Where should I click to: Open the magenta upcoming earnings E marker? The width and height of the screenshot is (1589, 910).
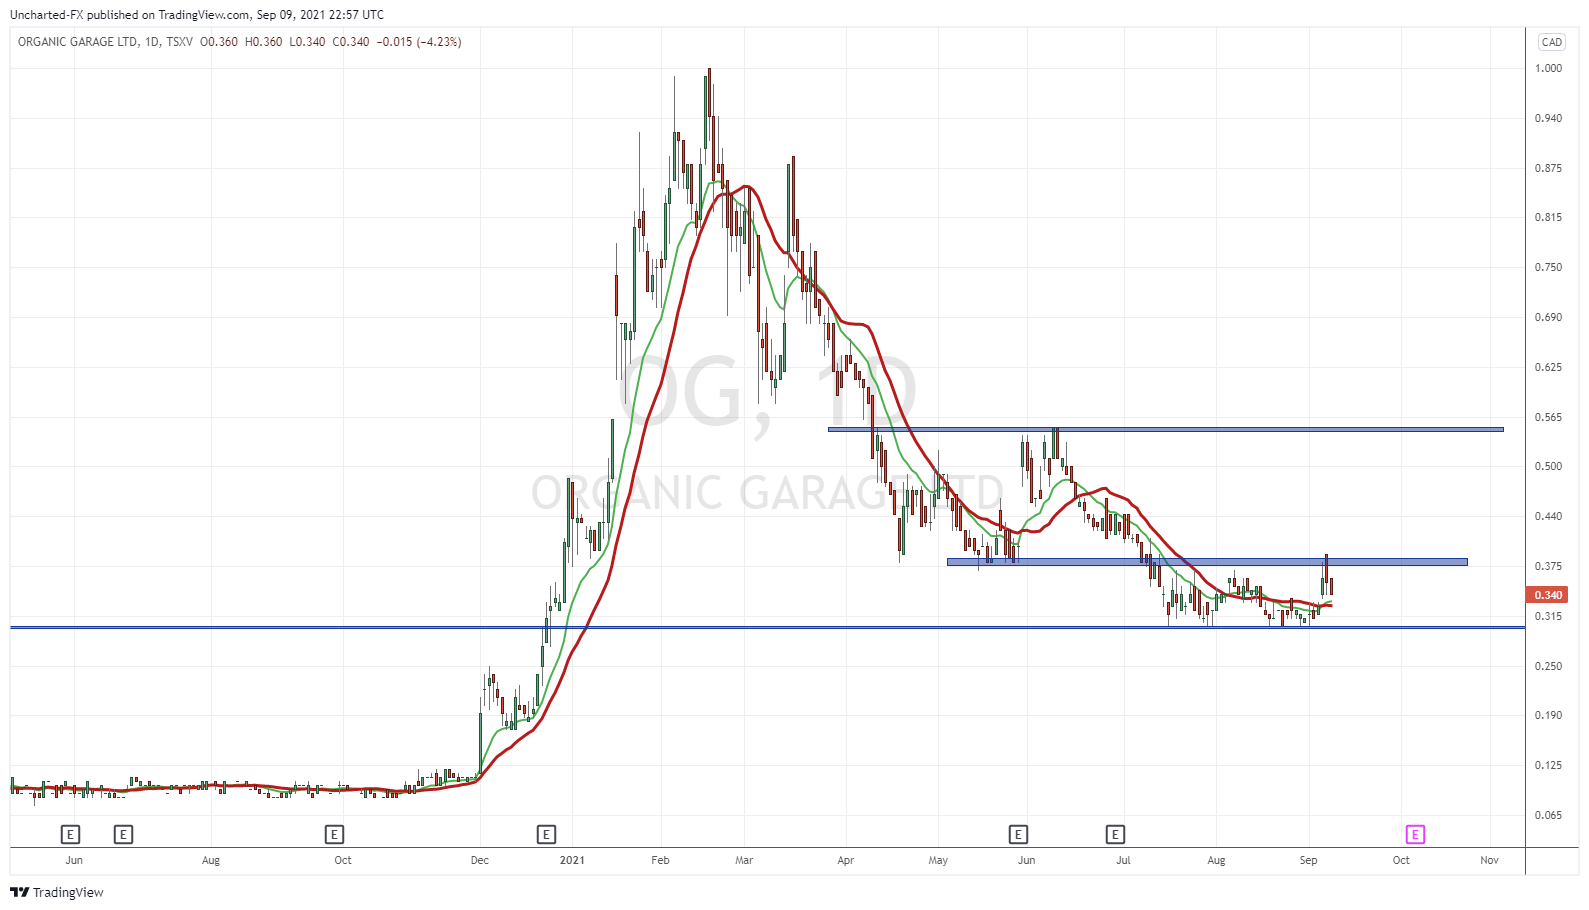pos(1415,834)
